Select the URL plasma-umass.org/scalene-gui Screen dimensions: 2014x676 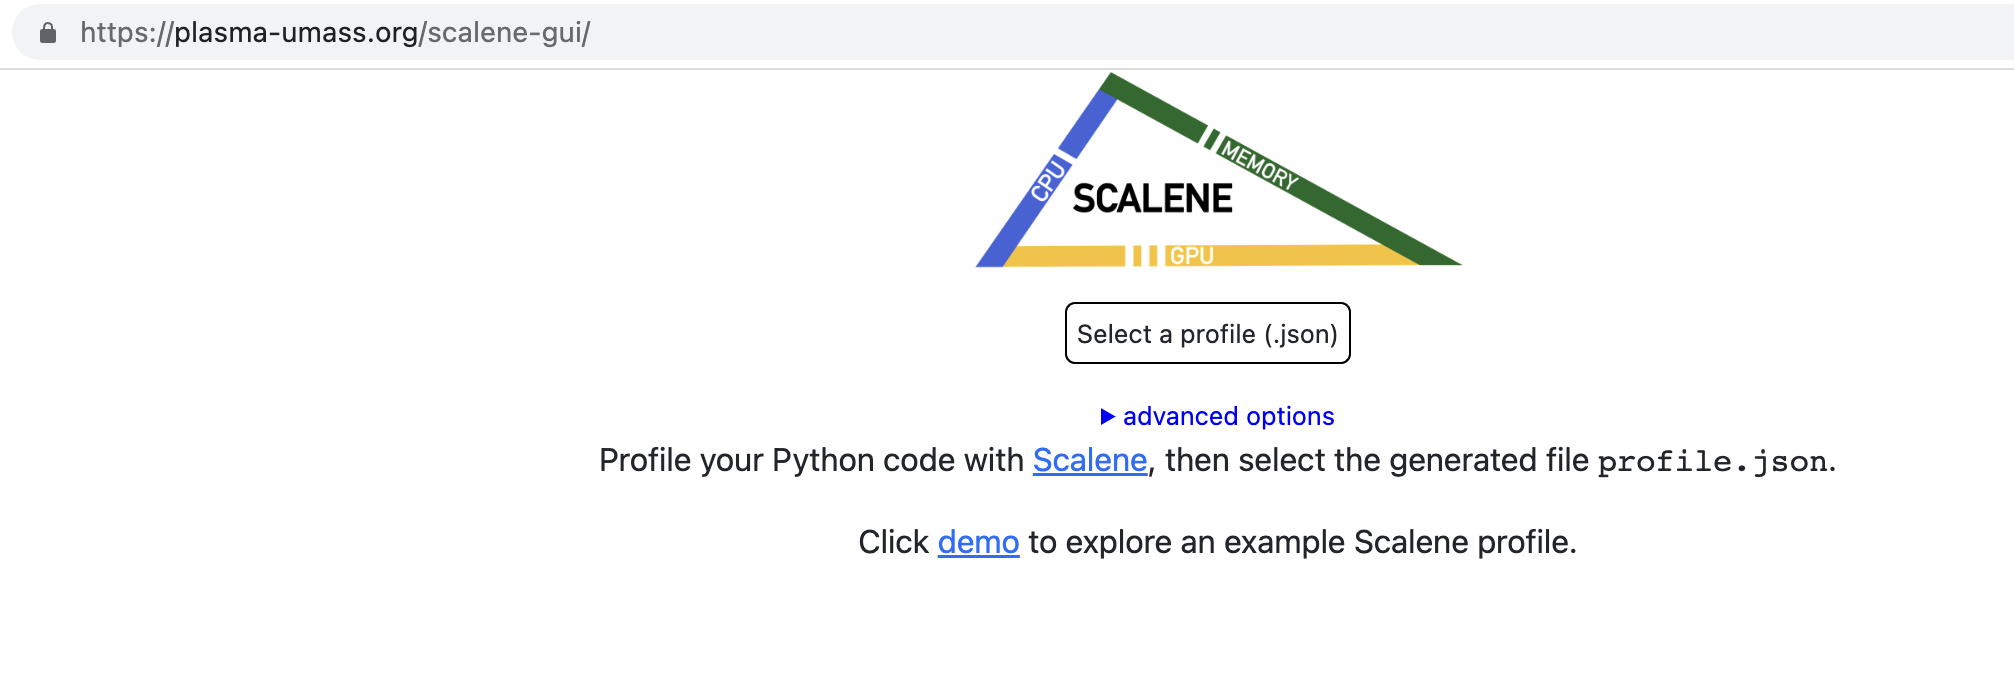[x=336, y=32]
